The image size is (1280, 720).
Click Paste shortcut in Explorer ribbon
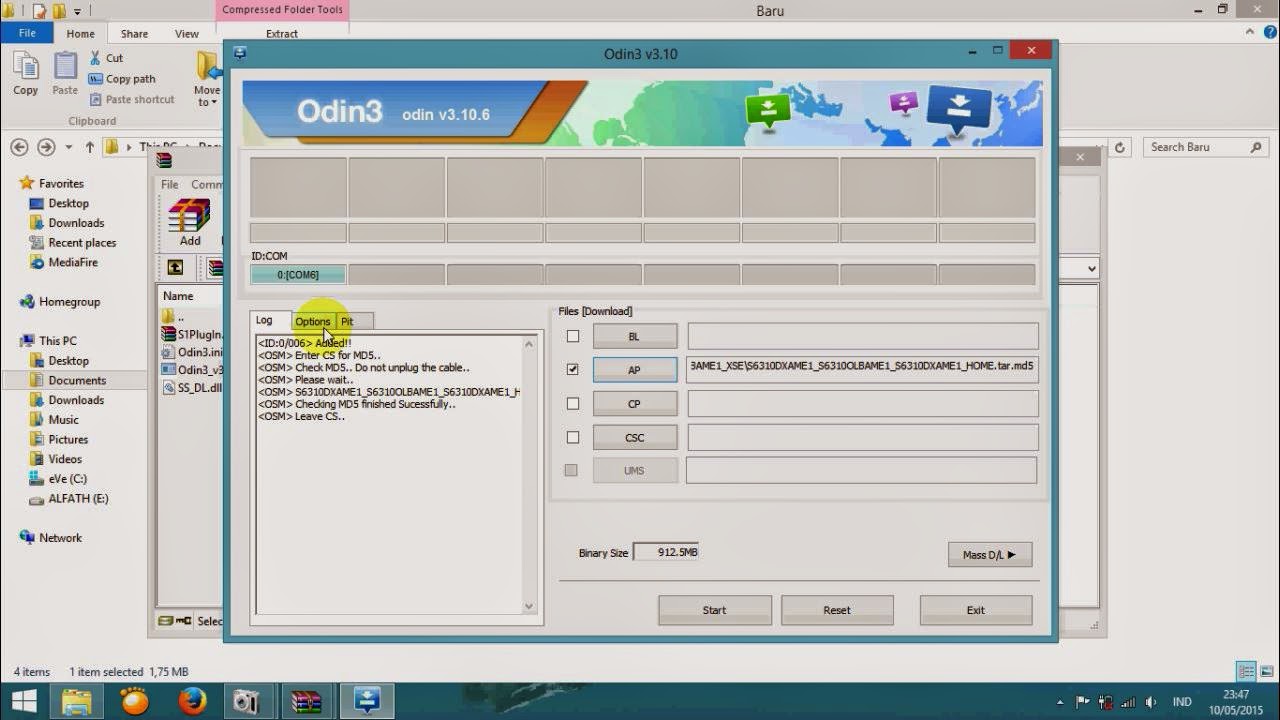pyautogui.click(x=131, y=99)
